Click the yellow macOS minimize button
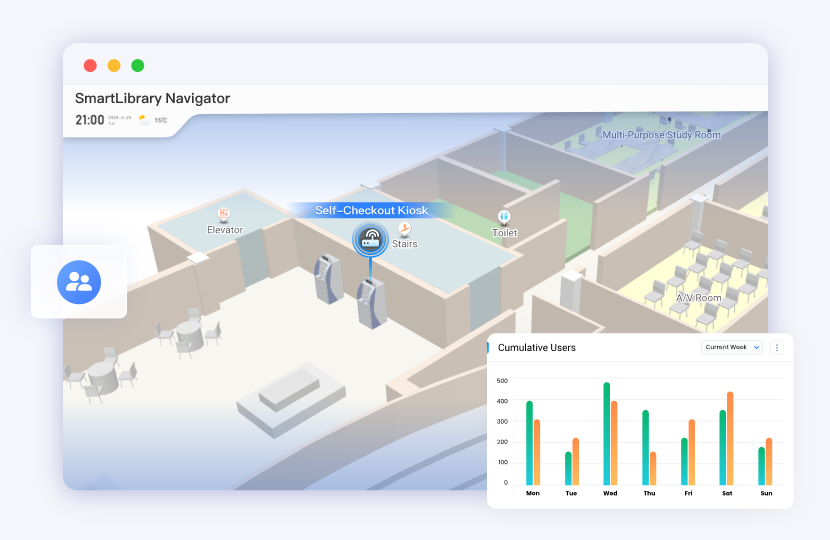The height and width of the screenshot is (540, 830). pos(114,66)
